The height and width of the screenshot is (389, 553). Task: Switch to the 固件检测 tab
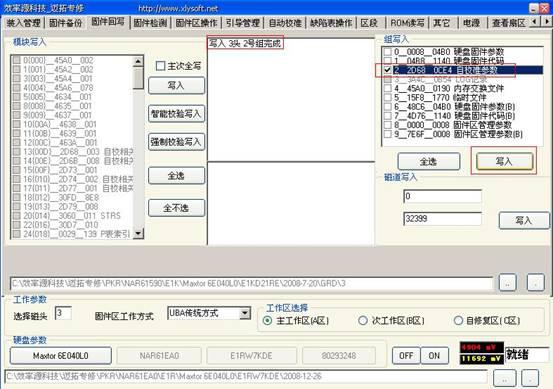(150, 23)
